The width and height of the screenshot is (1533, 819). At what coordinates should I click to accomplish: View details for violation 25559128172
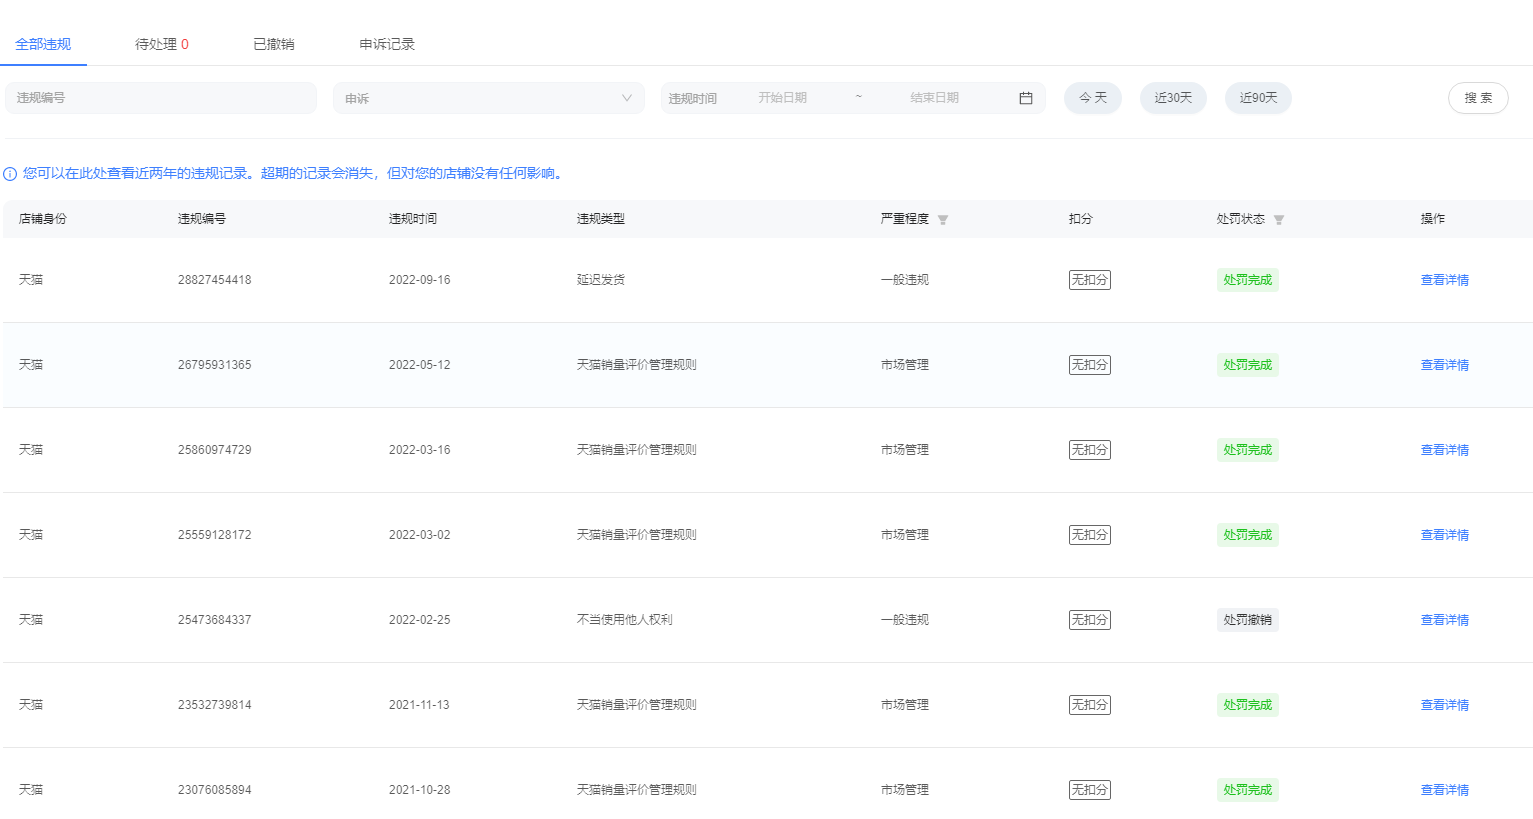pos(1444,535)
